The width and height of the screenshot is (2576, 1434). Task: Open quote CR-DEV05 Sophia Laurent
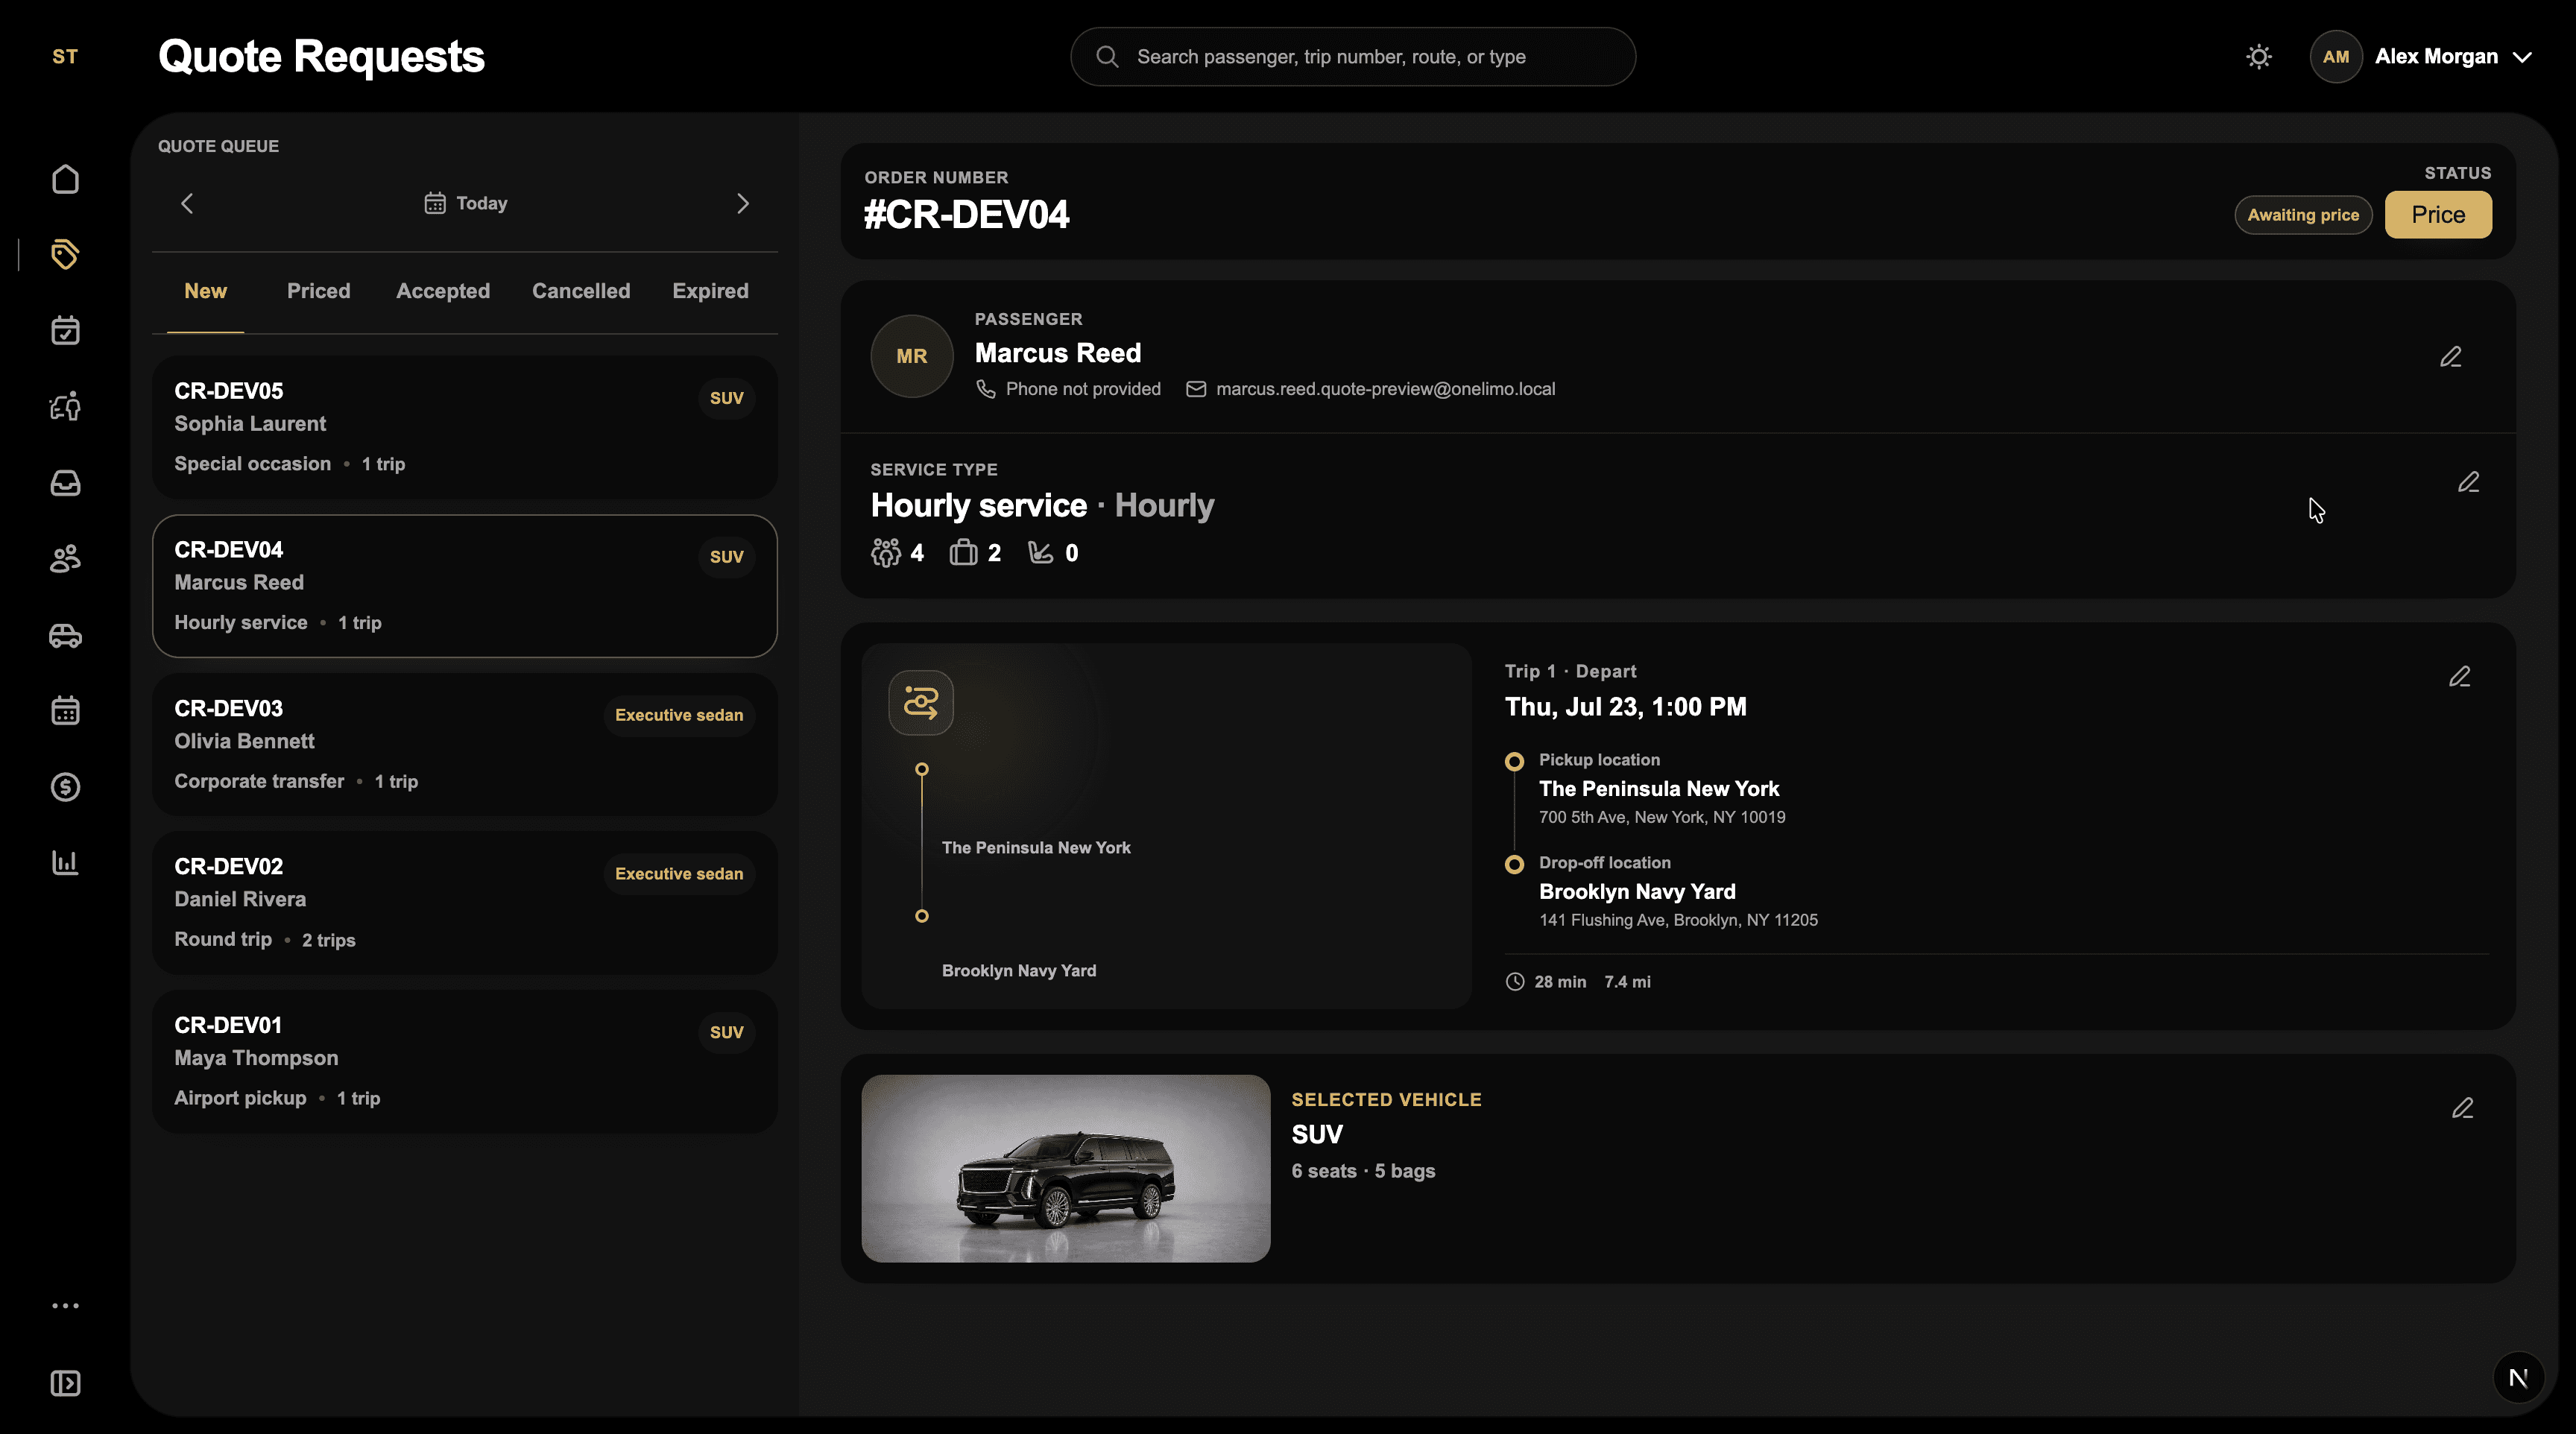click(x=464, y=427)
